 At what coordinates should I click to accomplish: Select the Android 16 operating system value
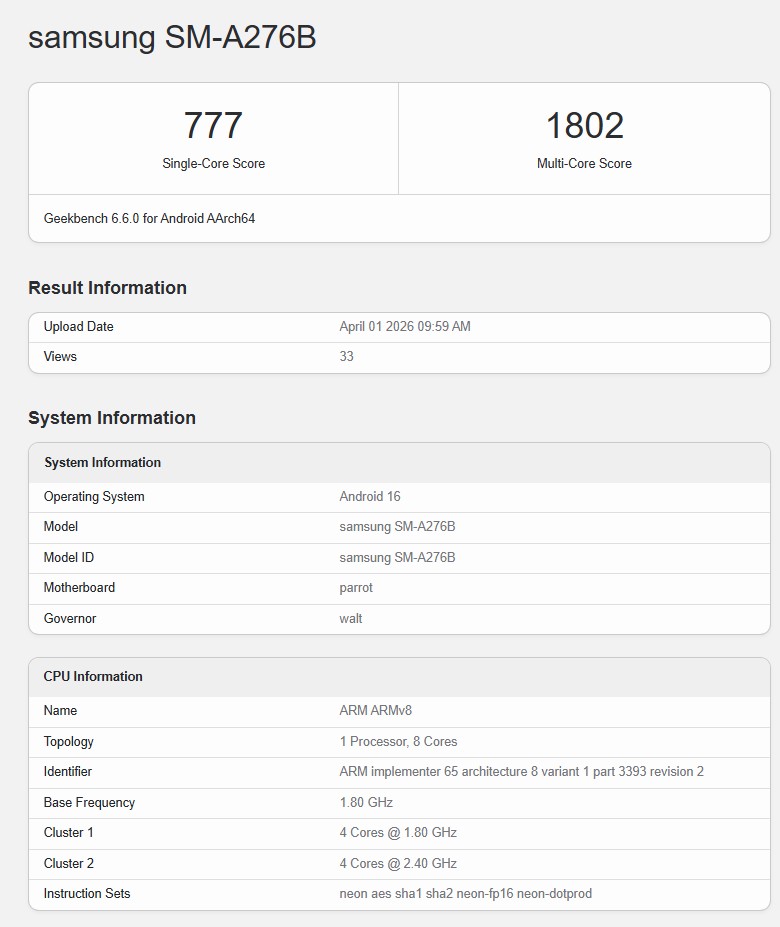click(370, 497)
